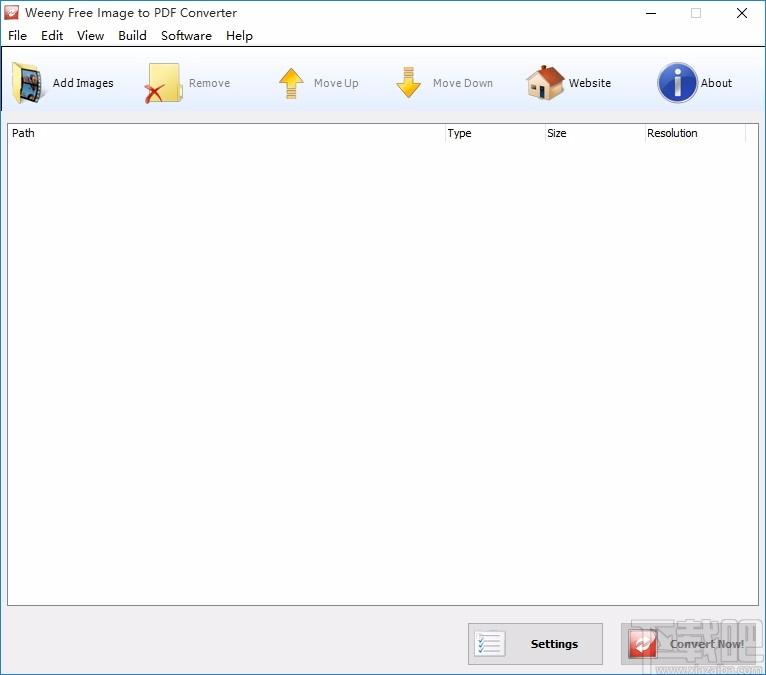Image resolution: width=766 pixels, height=675 pixels.
Task: Click the Add Images label
Action: 83,83
